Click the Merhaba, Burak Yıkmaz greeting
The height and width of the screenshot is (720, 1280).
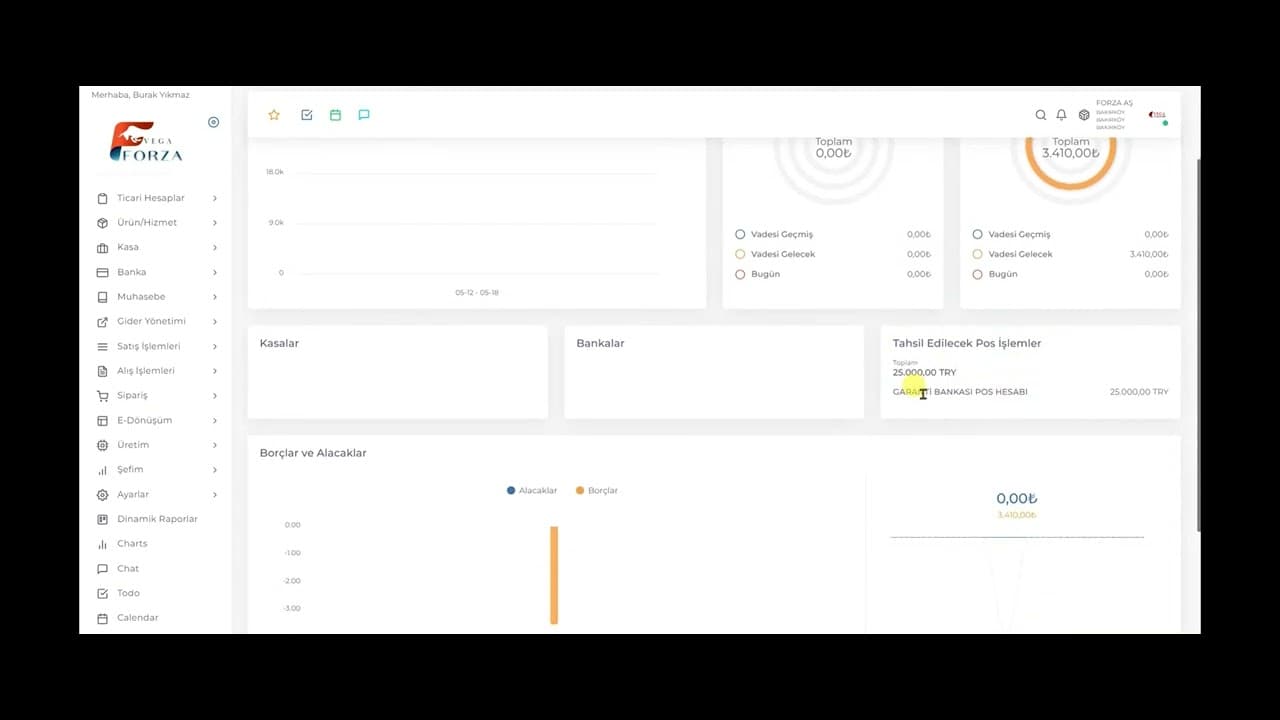(x=140, y=95)
